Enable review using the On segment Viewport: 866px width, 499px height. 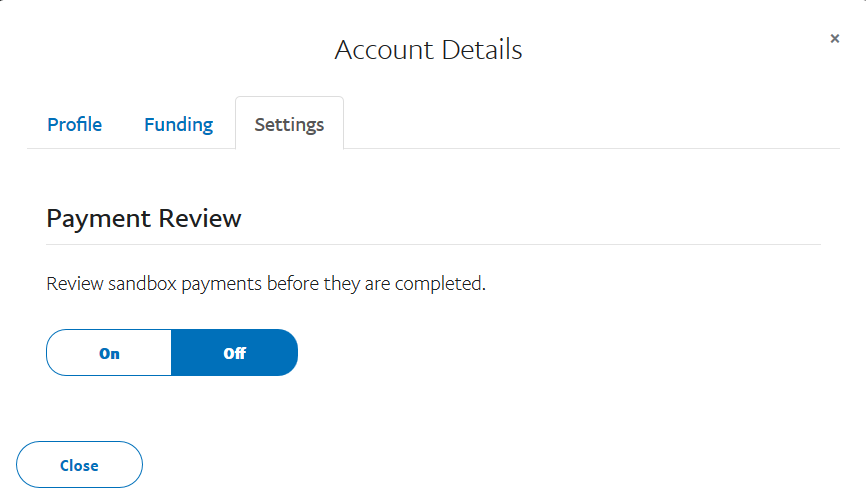pyautogui.click(x=109, y=353)
